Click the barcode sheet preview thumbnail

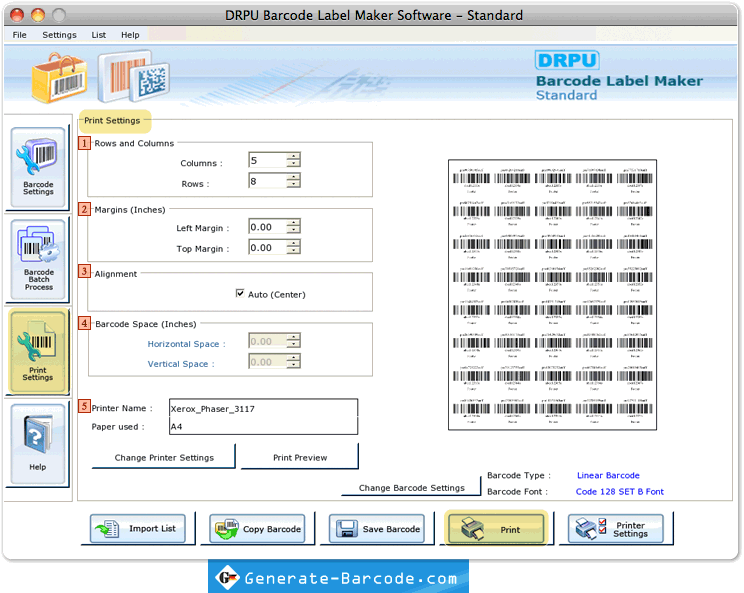pyautogui.click(x=552, y=295)
